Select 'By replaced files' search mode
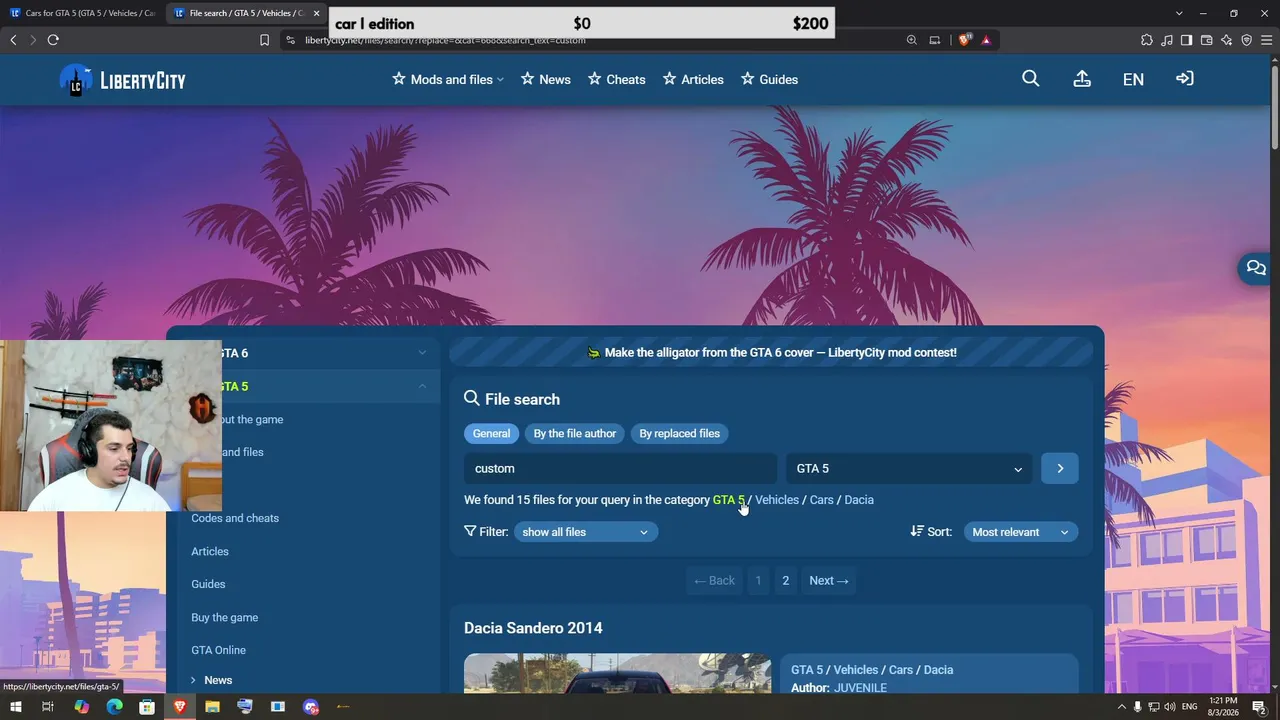The image size is (1280, 720). coord(680,433)
